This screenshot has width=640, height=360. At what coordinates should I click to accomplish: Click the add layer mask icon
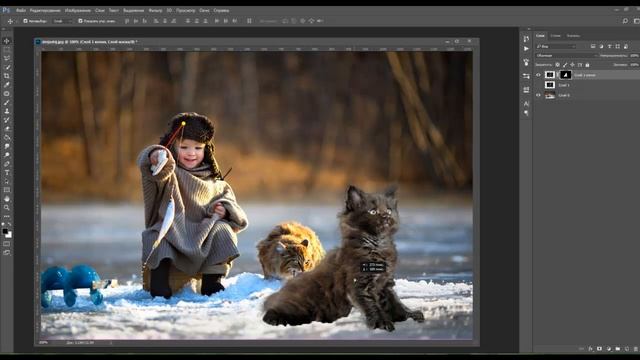pyautogui.click(x=600, y=349)
